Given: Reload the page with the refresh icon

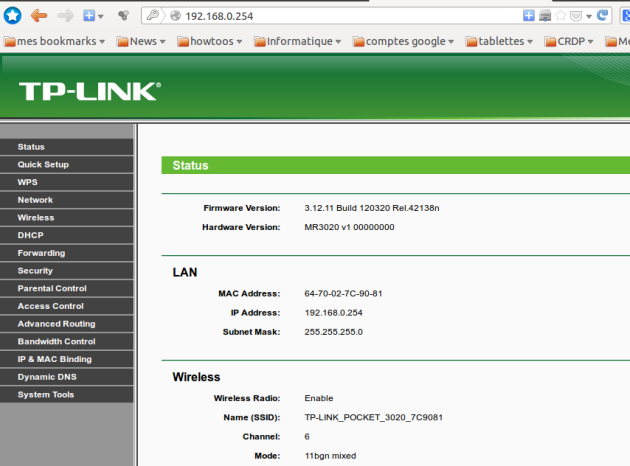Looking at the screenshot, I should [x=603, y=16].
